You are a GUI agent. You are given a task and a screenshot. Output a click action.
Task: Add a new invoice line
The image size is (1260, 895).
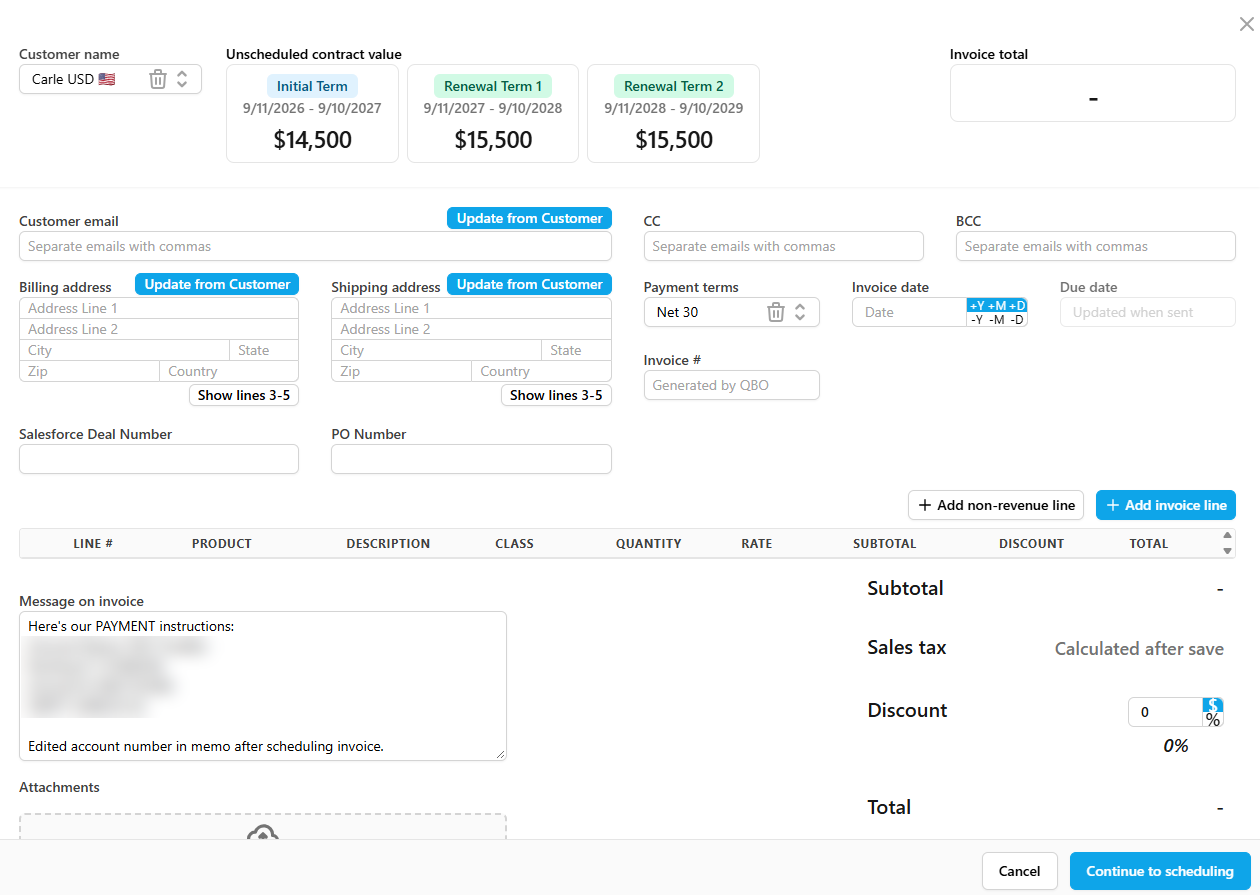pos(1166,505)
